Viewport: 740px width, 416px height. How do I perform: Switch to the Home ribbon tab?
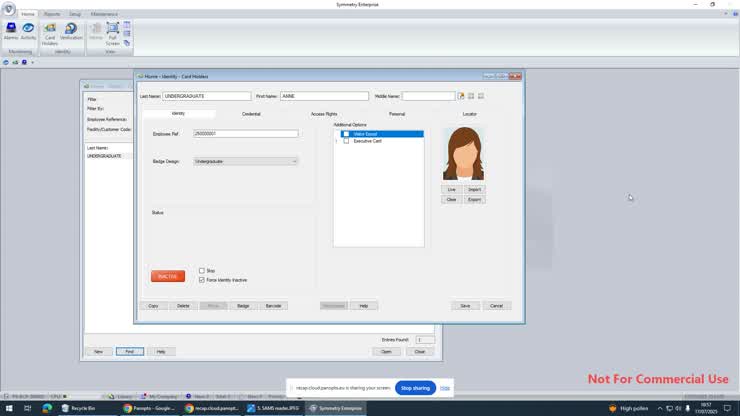[28, 14]
